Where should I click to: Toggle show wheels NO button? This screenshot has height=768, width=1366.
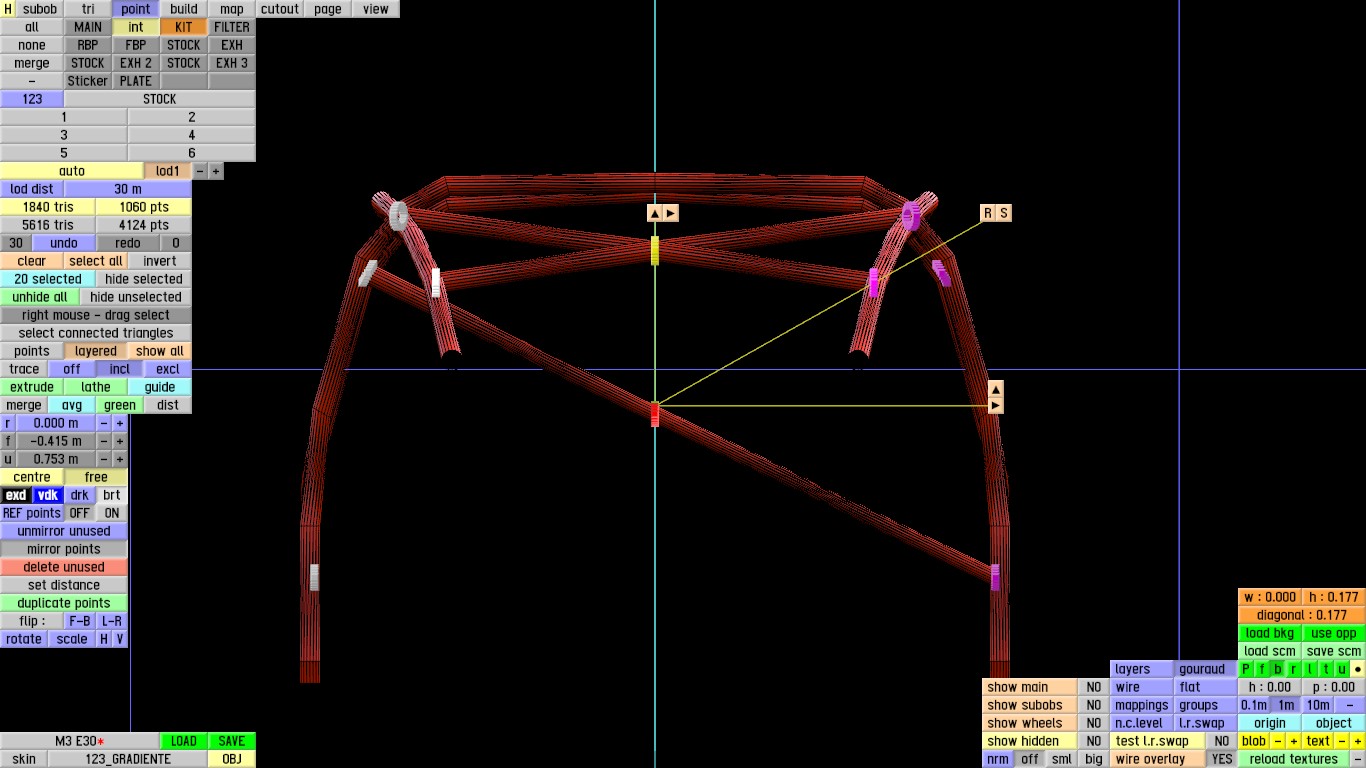click(x=1094, y=723)
